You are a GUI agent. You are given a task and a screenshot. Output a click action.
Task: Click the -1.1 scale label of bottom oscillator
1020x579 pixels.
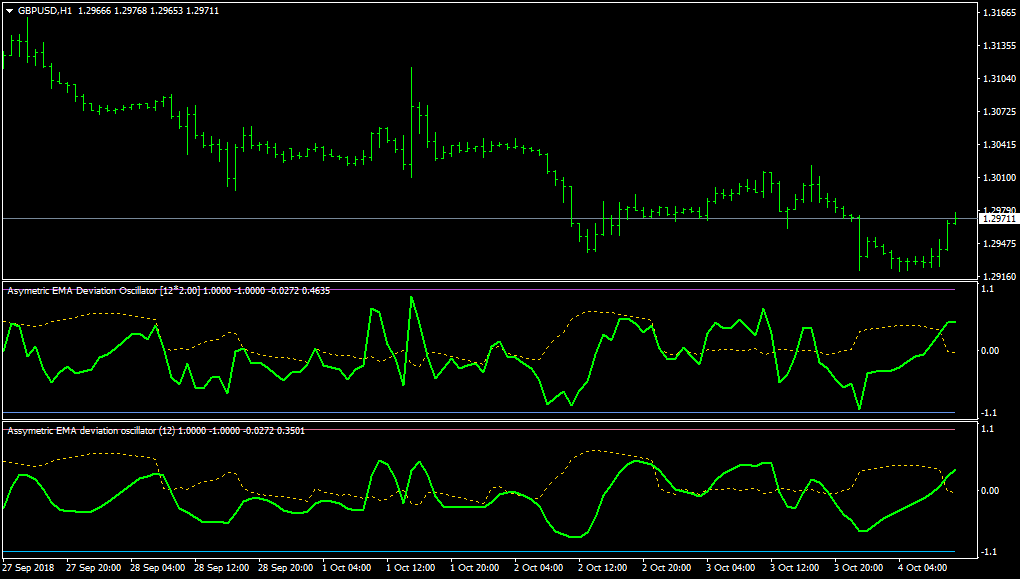point(987,552)
